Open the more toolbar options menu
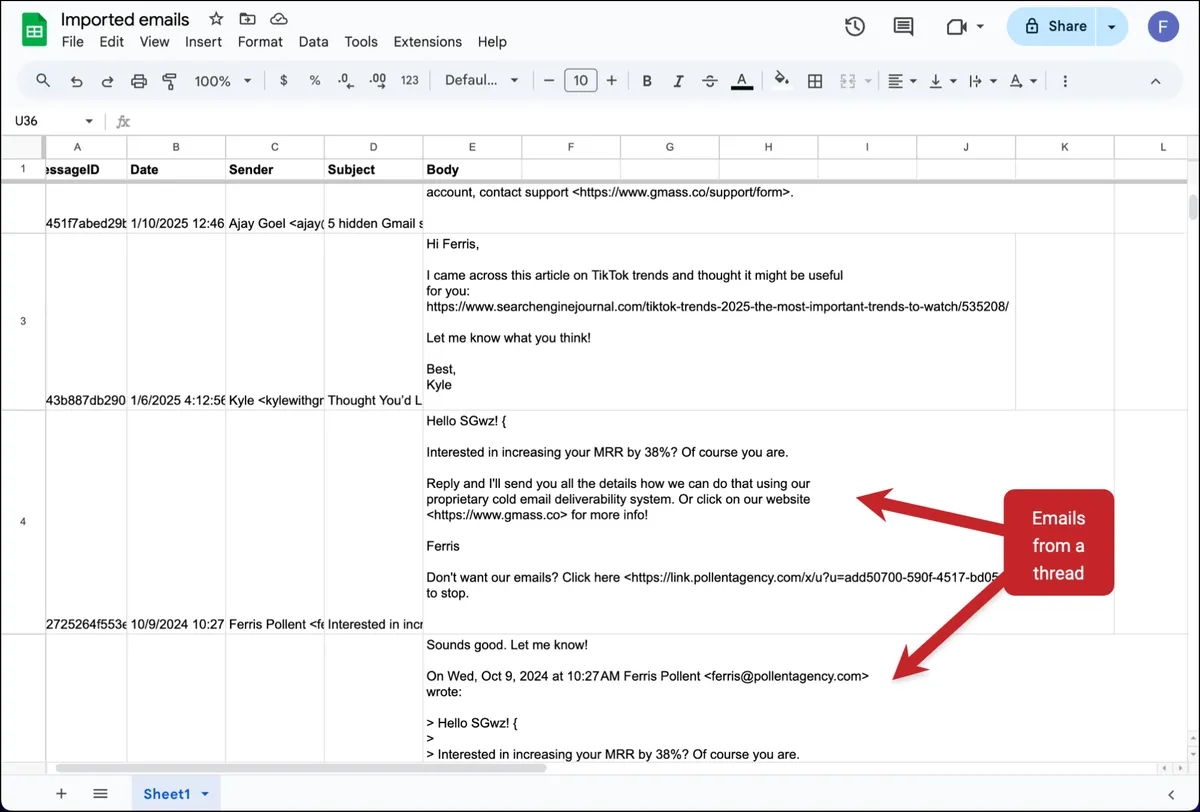The image size is (1200, 812). 1065,81
